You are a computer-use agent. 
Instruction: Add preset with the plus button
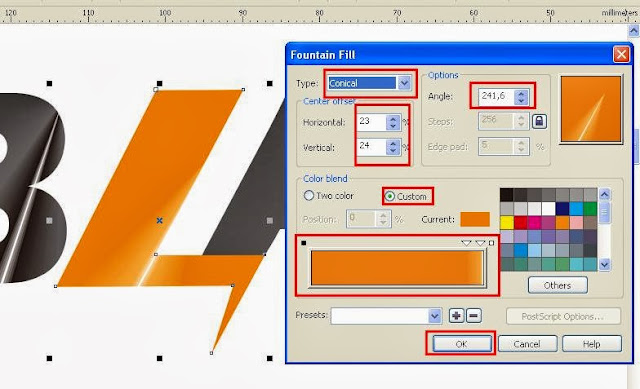click(456, 316)
